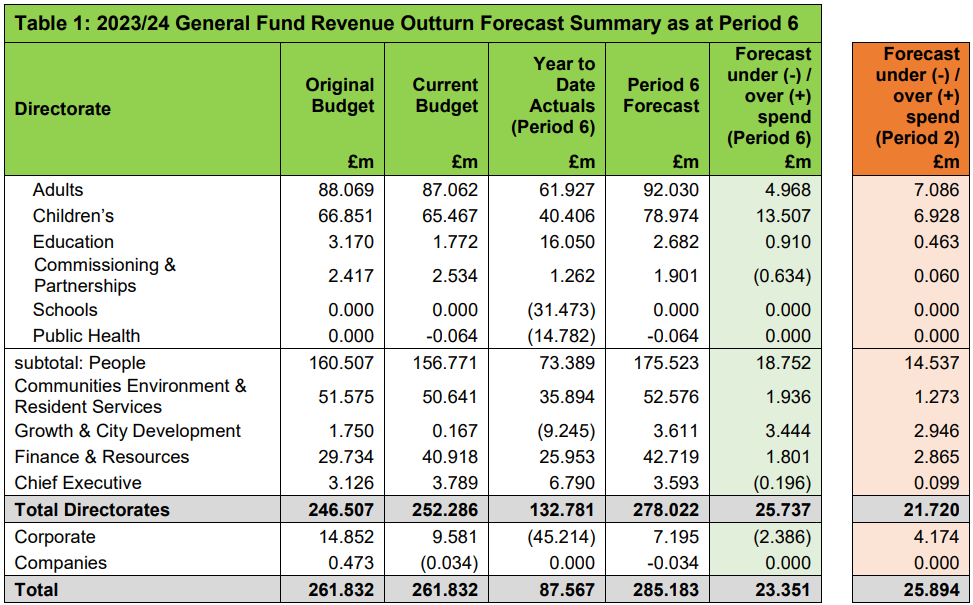Select Children's Period 2 value 6.928
The height and width of the screenshot is (605, 973).
937,216
